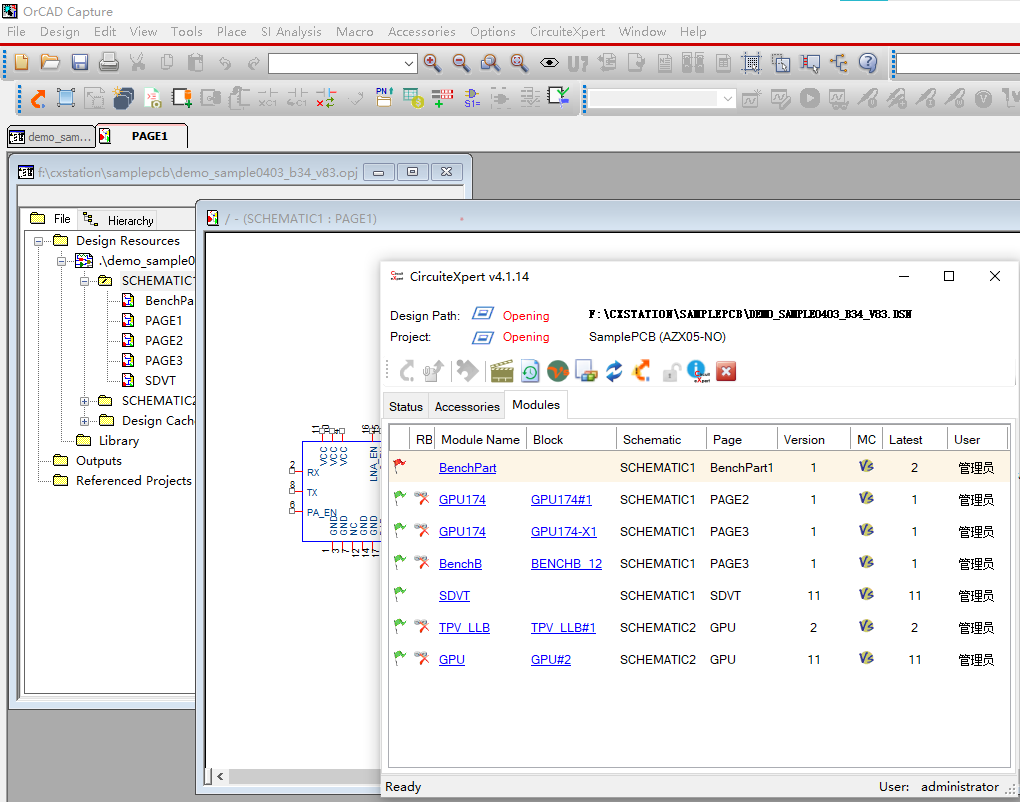Minimize the project .opj window
Image resolution: width=1020 pixels, height=802 pixels.
(379, 172)
